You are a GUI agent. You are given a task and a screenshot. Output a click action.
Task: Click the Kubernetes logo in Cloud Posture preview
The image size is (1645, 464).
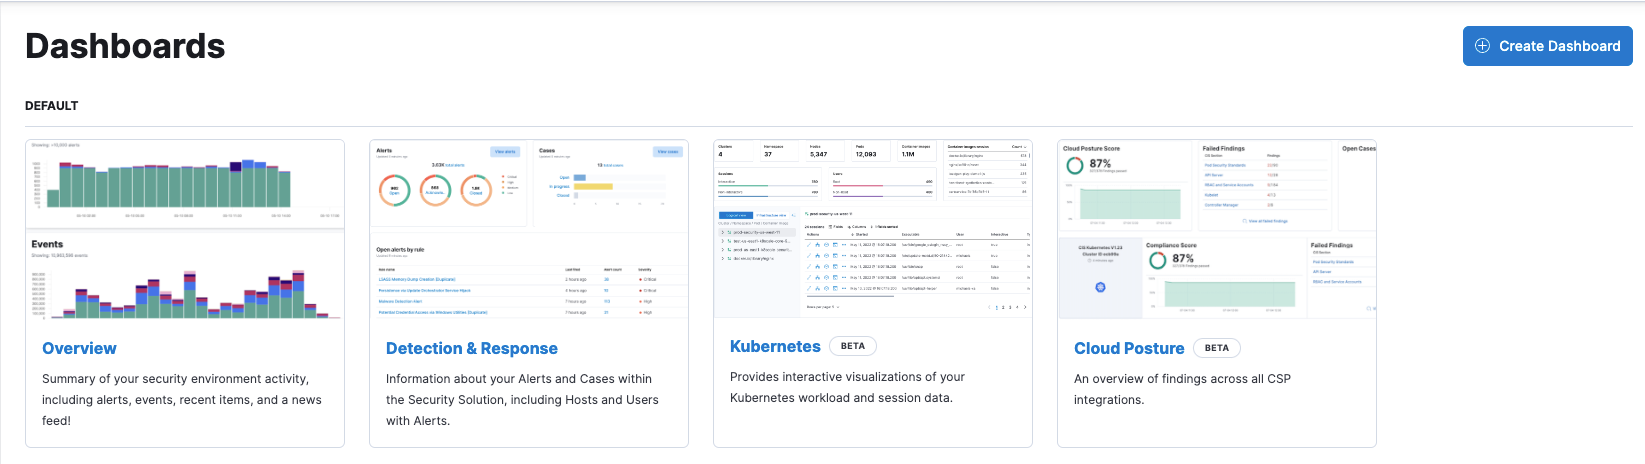(x=1100, y=287)
